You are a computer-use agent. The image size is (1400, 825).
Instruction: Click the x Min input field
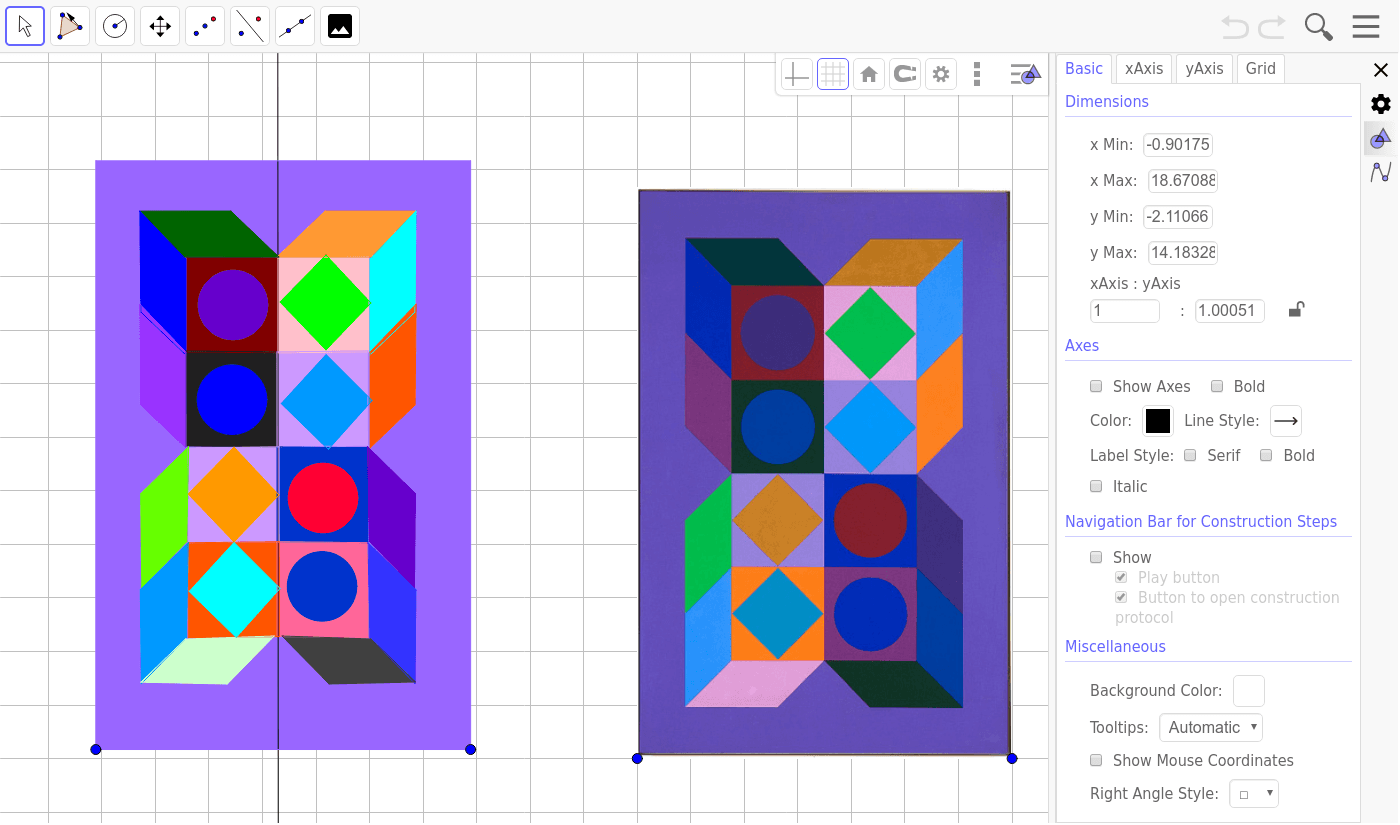(x=1178, y=144)
